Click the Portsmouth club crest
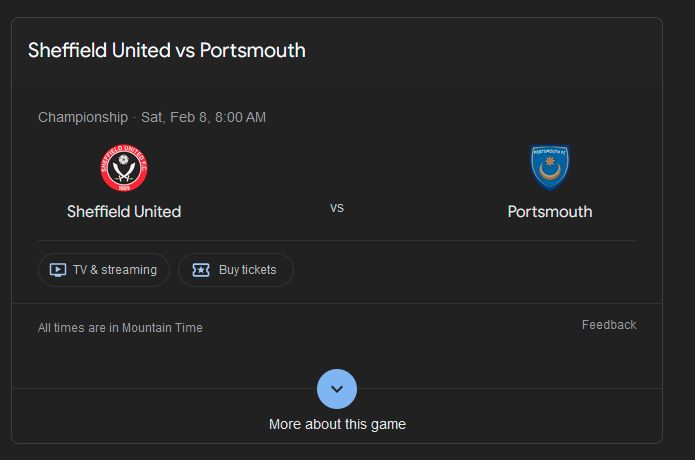Screen dimensions: 695x460 (549, 167)
